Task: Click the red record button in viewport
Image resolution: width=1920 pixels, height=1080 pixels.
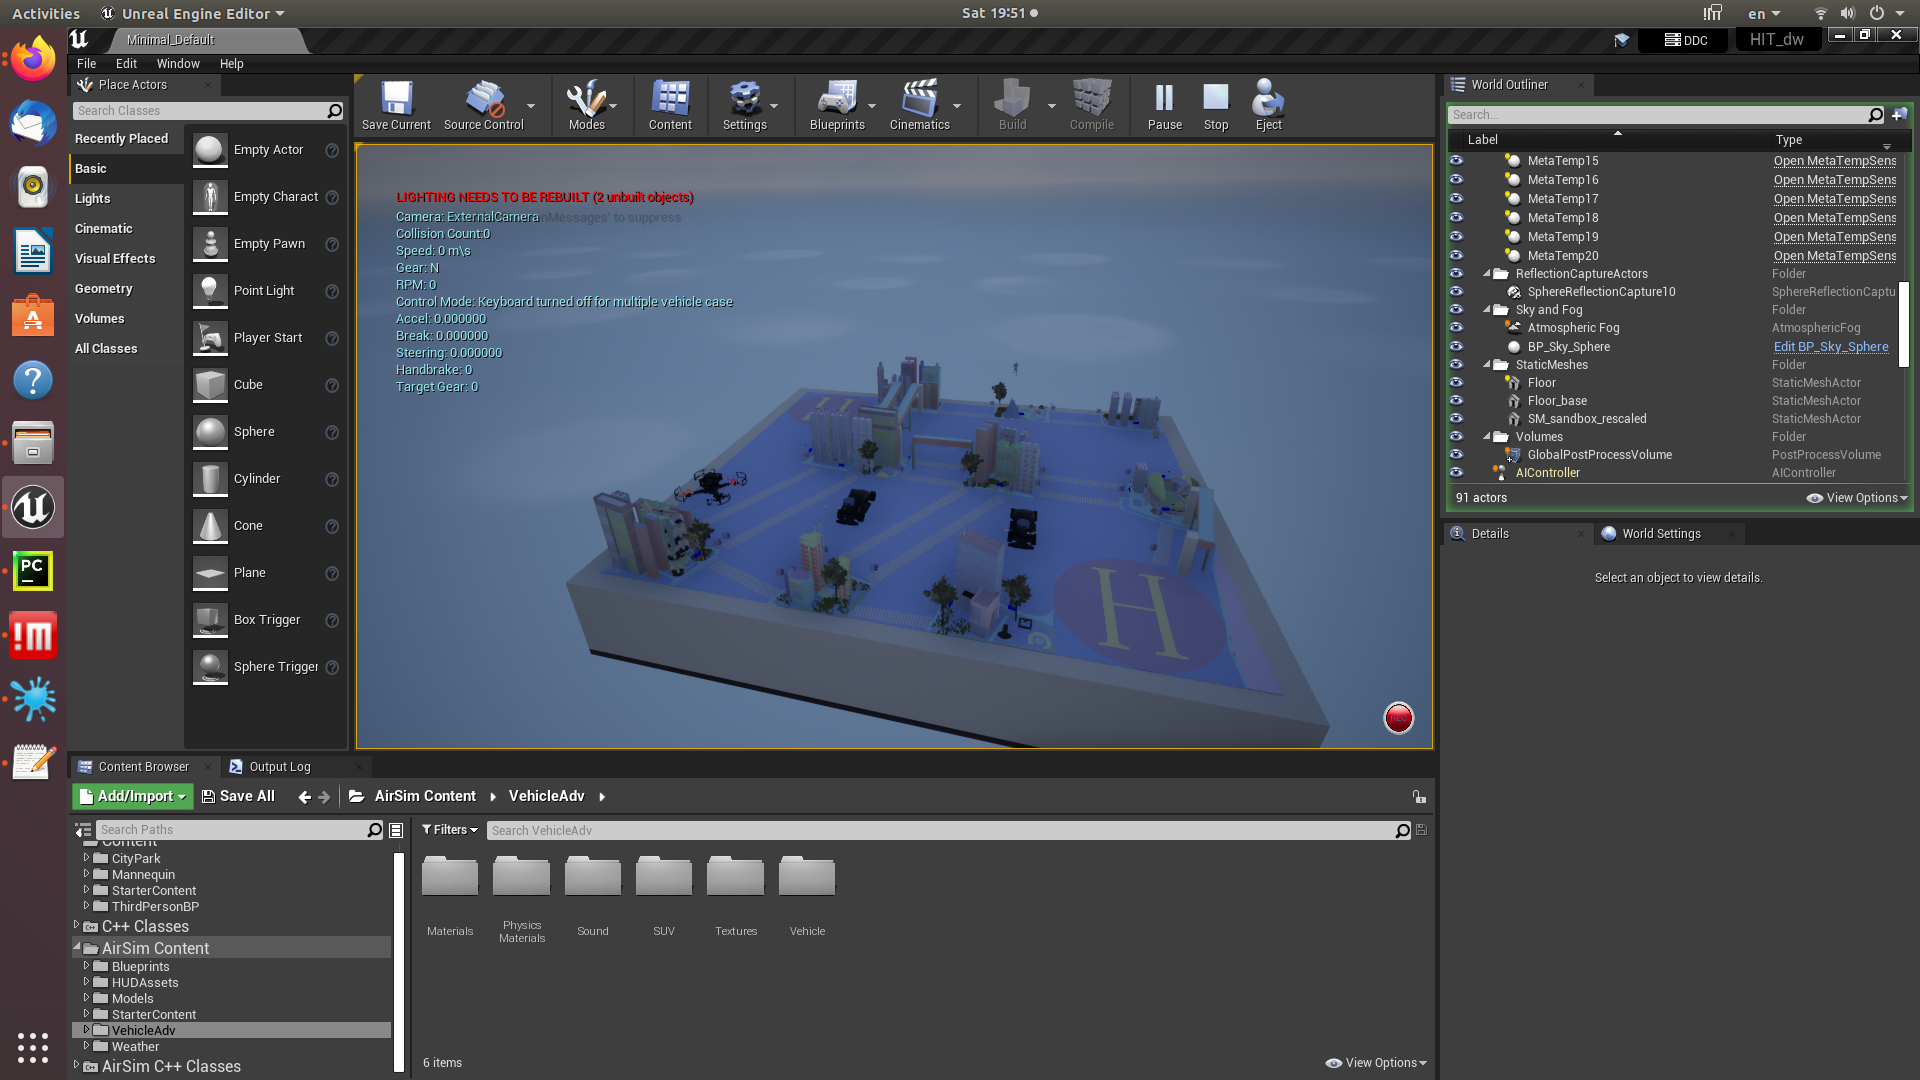Action: pos(1398,718)
